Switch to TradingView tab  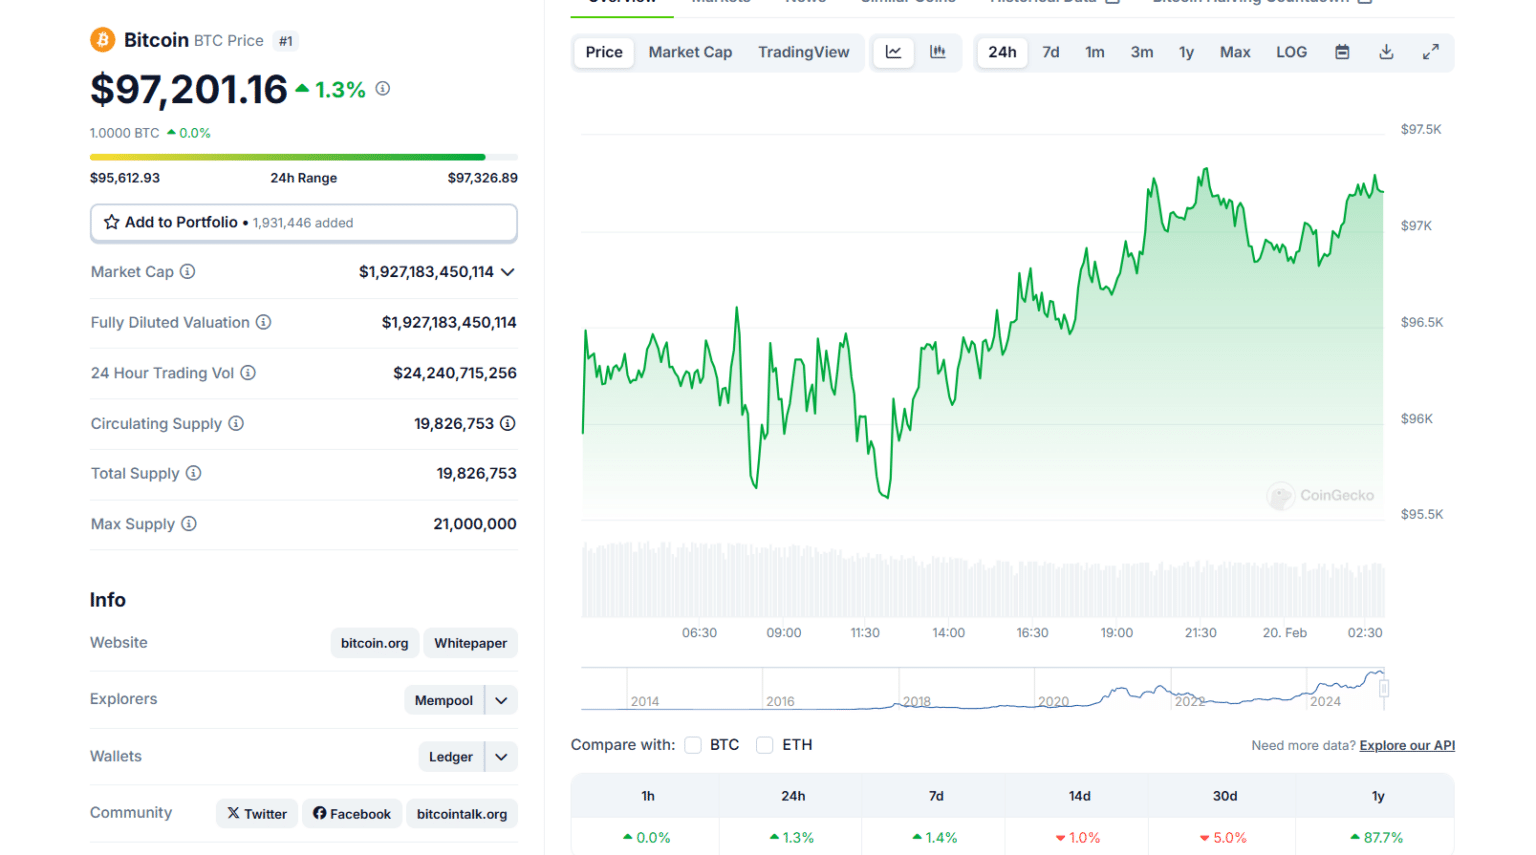tap(804, 52)
